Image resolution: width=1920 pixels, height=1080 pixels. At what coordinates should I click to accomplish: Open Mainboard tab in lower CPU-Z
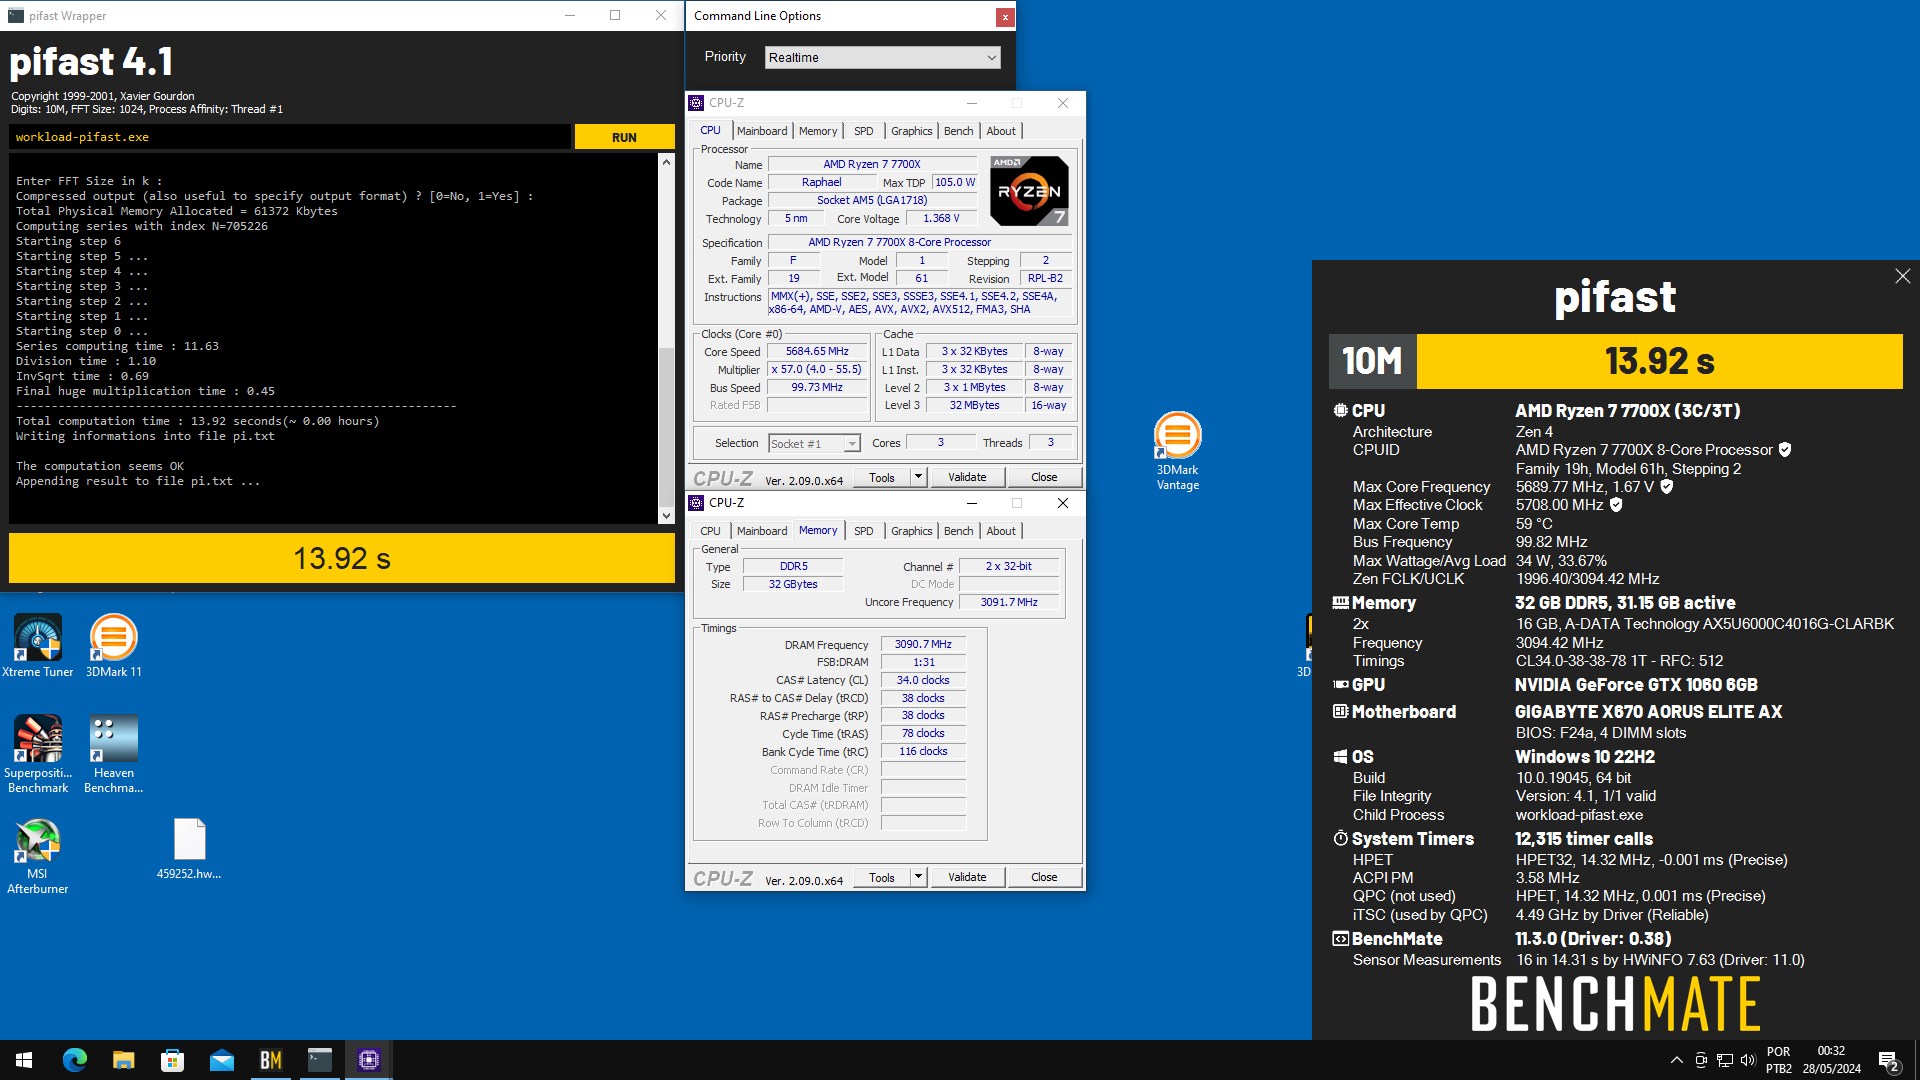(762, 531)
